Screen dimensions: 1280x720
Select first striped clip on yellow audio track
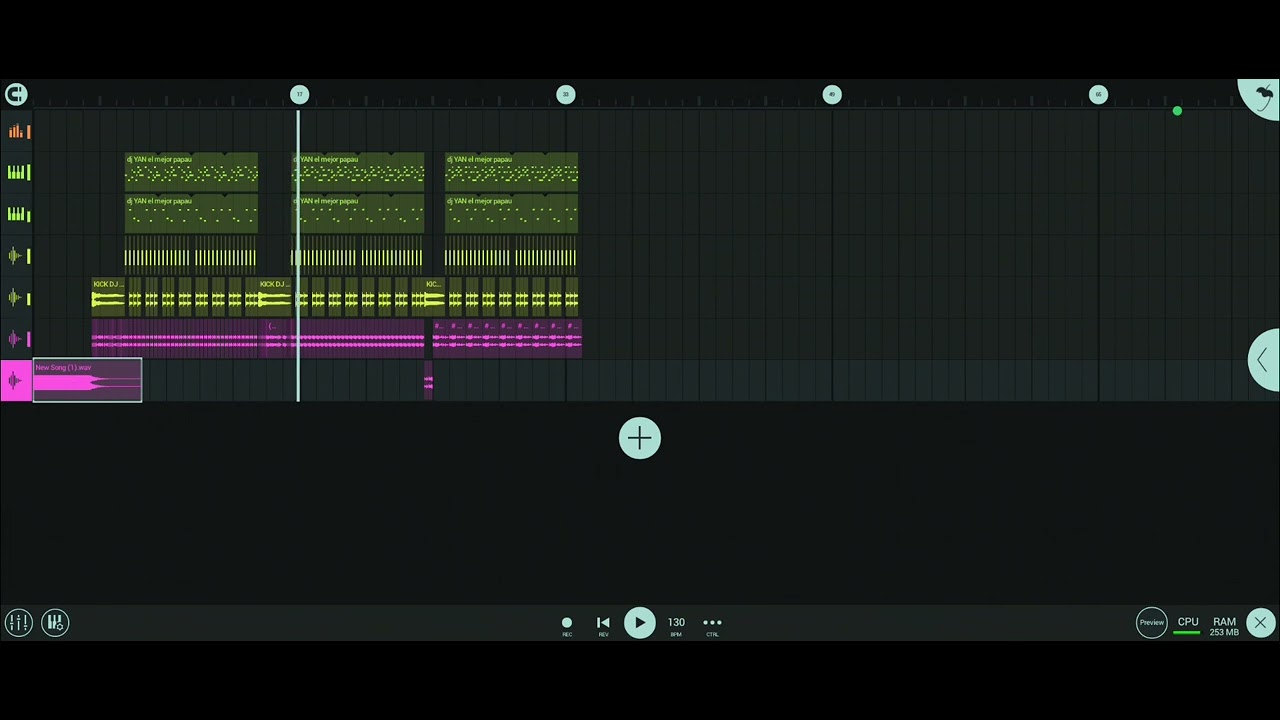click(x=157, y=256)
